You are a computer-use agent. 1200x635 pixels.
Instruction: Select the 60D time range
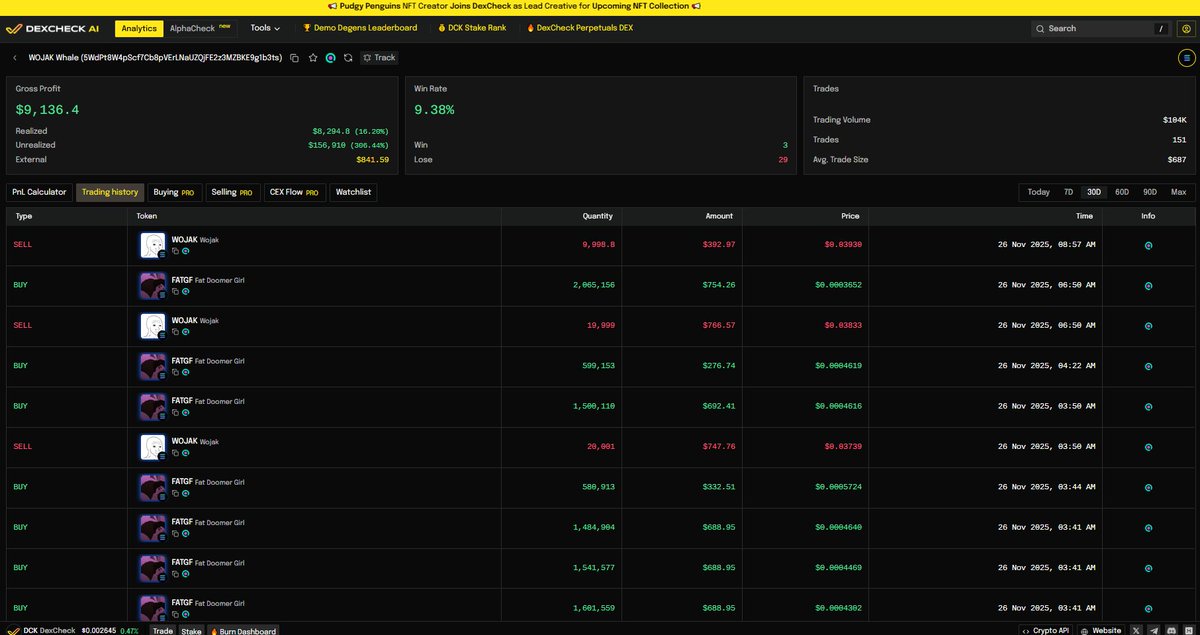tap(1122, 192)
